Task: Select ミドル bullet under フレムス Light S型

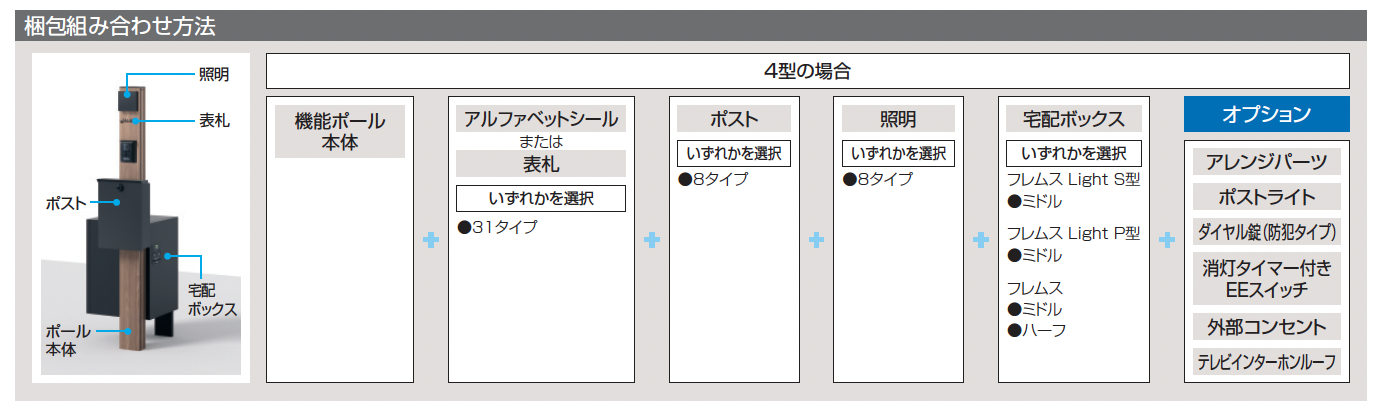Action: point(1034,201)
